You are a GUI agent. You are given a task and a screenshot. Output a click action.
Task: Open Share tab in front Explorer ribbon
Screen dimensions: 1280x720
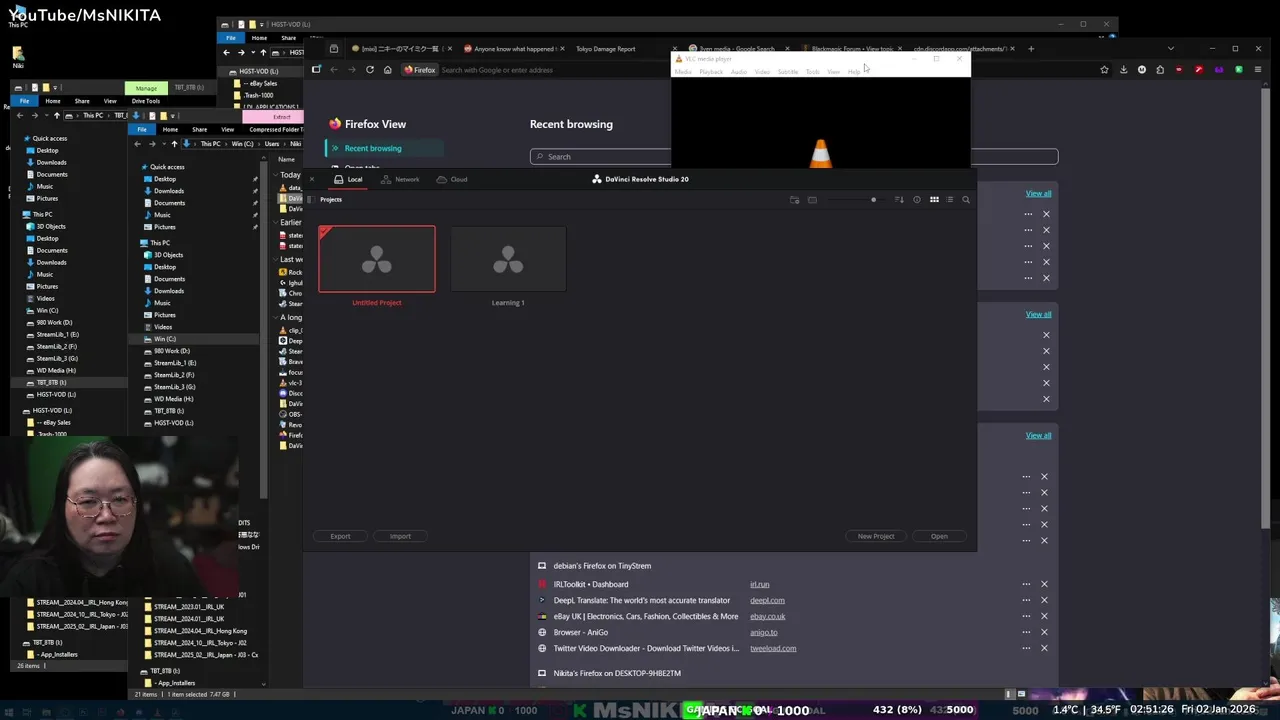199,129
